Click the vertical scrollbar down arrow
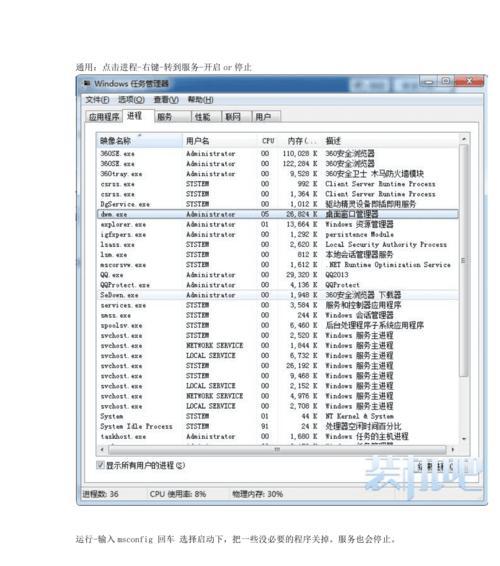This screenshot has width=500, height=566. click(x=464, y=439)
